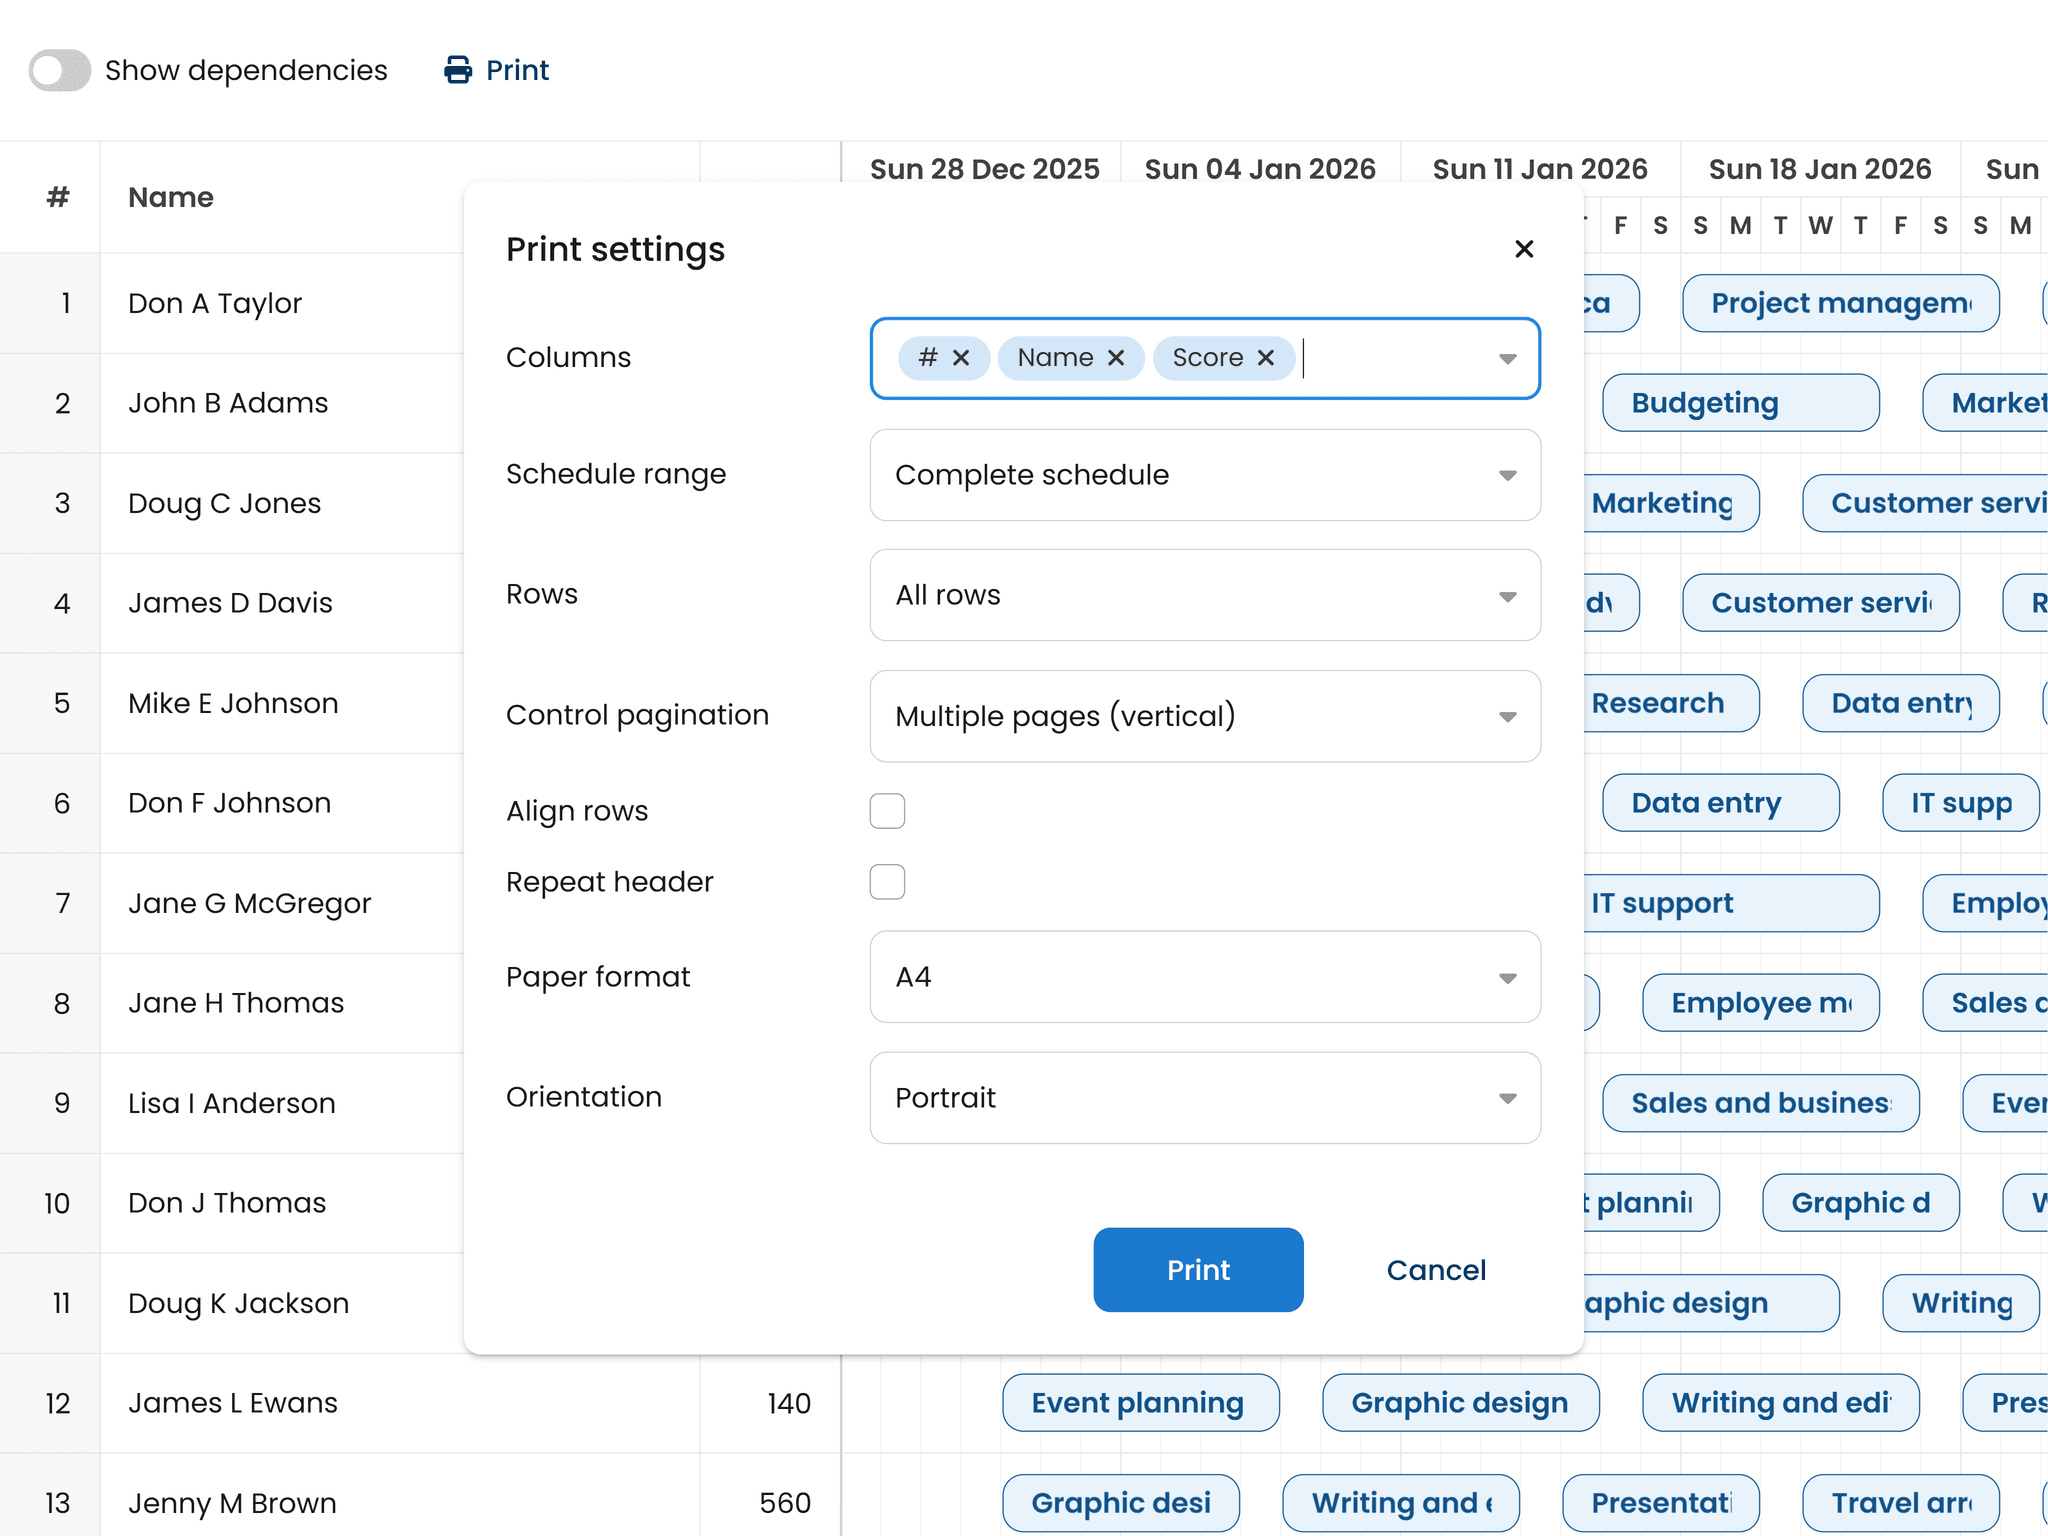
Task: Click the Budgeting task bar
Action: [1741, 403]
